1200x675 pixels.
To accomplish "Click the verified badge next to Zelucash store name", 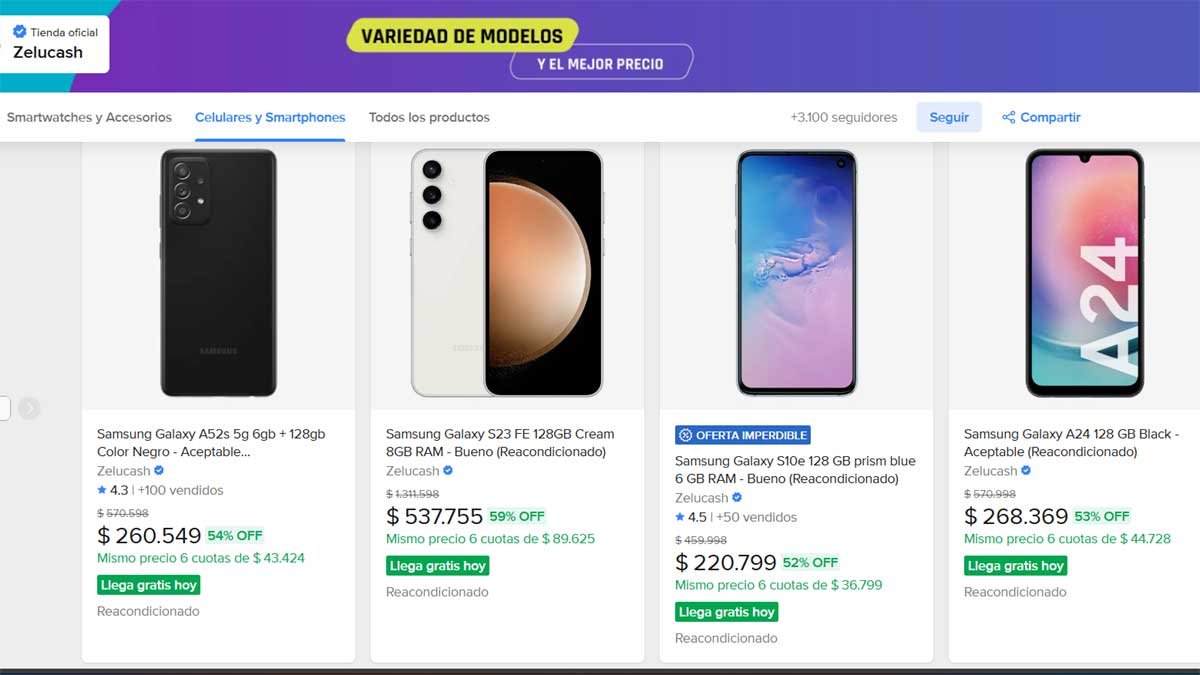I will pyautogui.click(x=159, y=470).
